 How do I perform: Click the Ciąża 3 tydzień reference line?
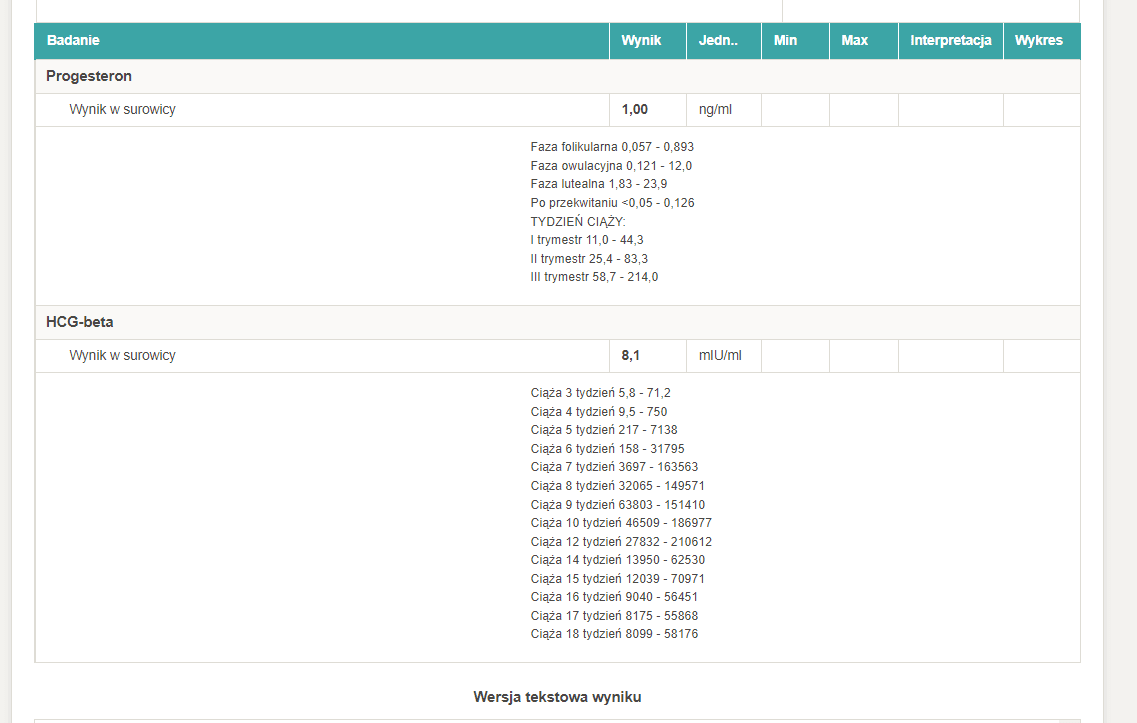coord(600,393)
